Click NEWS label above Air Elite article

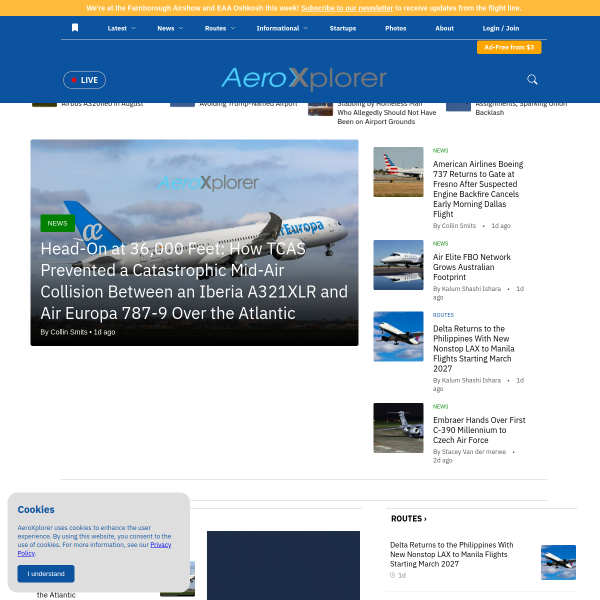pyautogui.click(x=440, y=243)
